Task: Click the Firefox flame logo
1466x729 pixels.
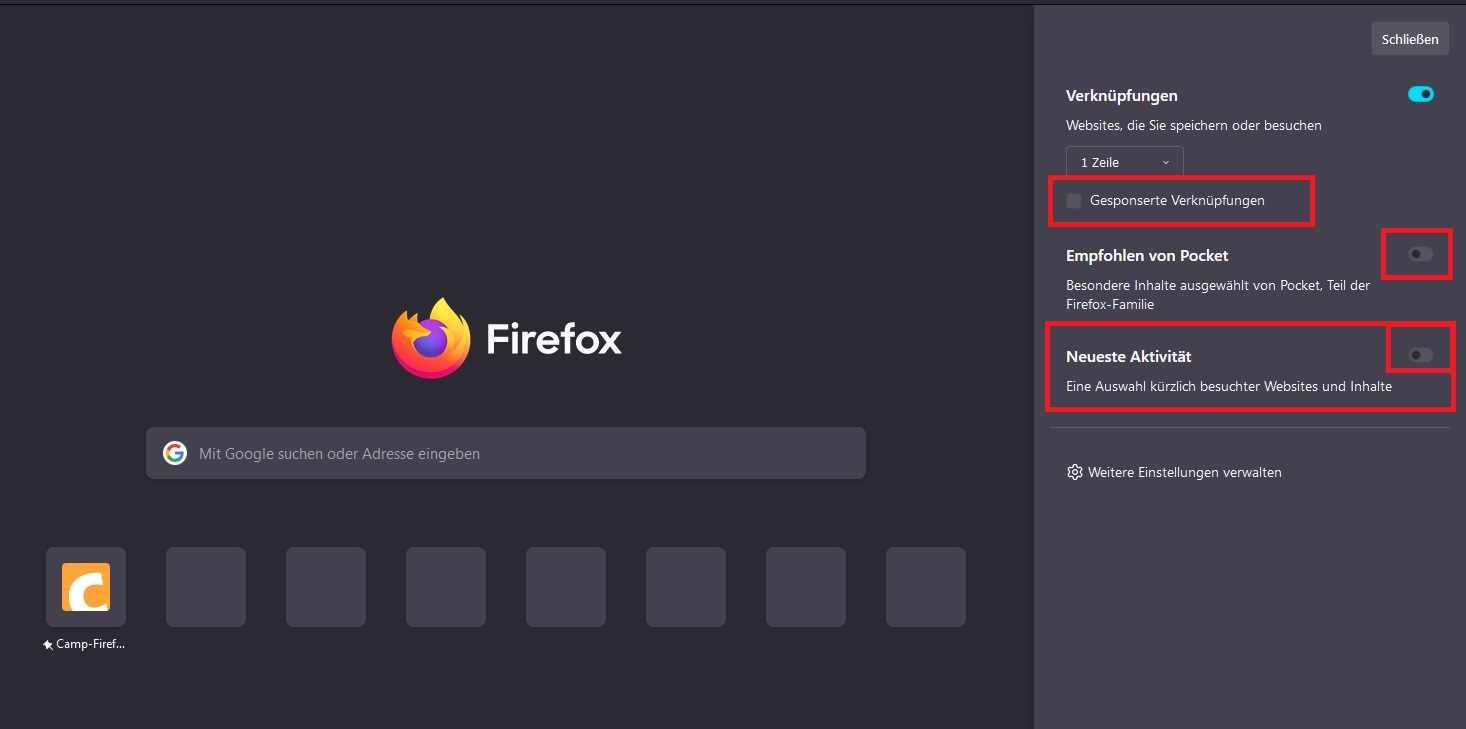Action: (431, 339)
